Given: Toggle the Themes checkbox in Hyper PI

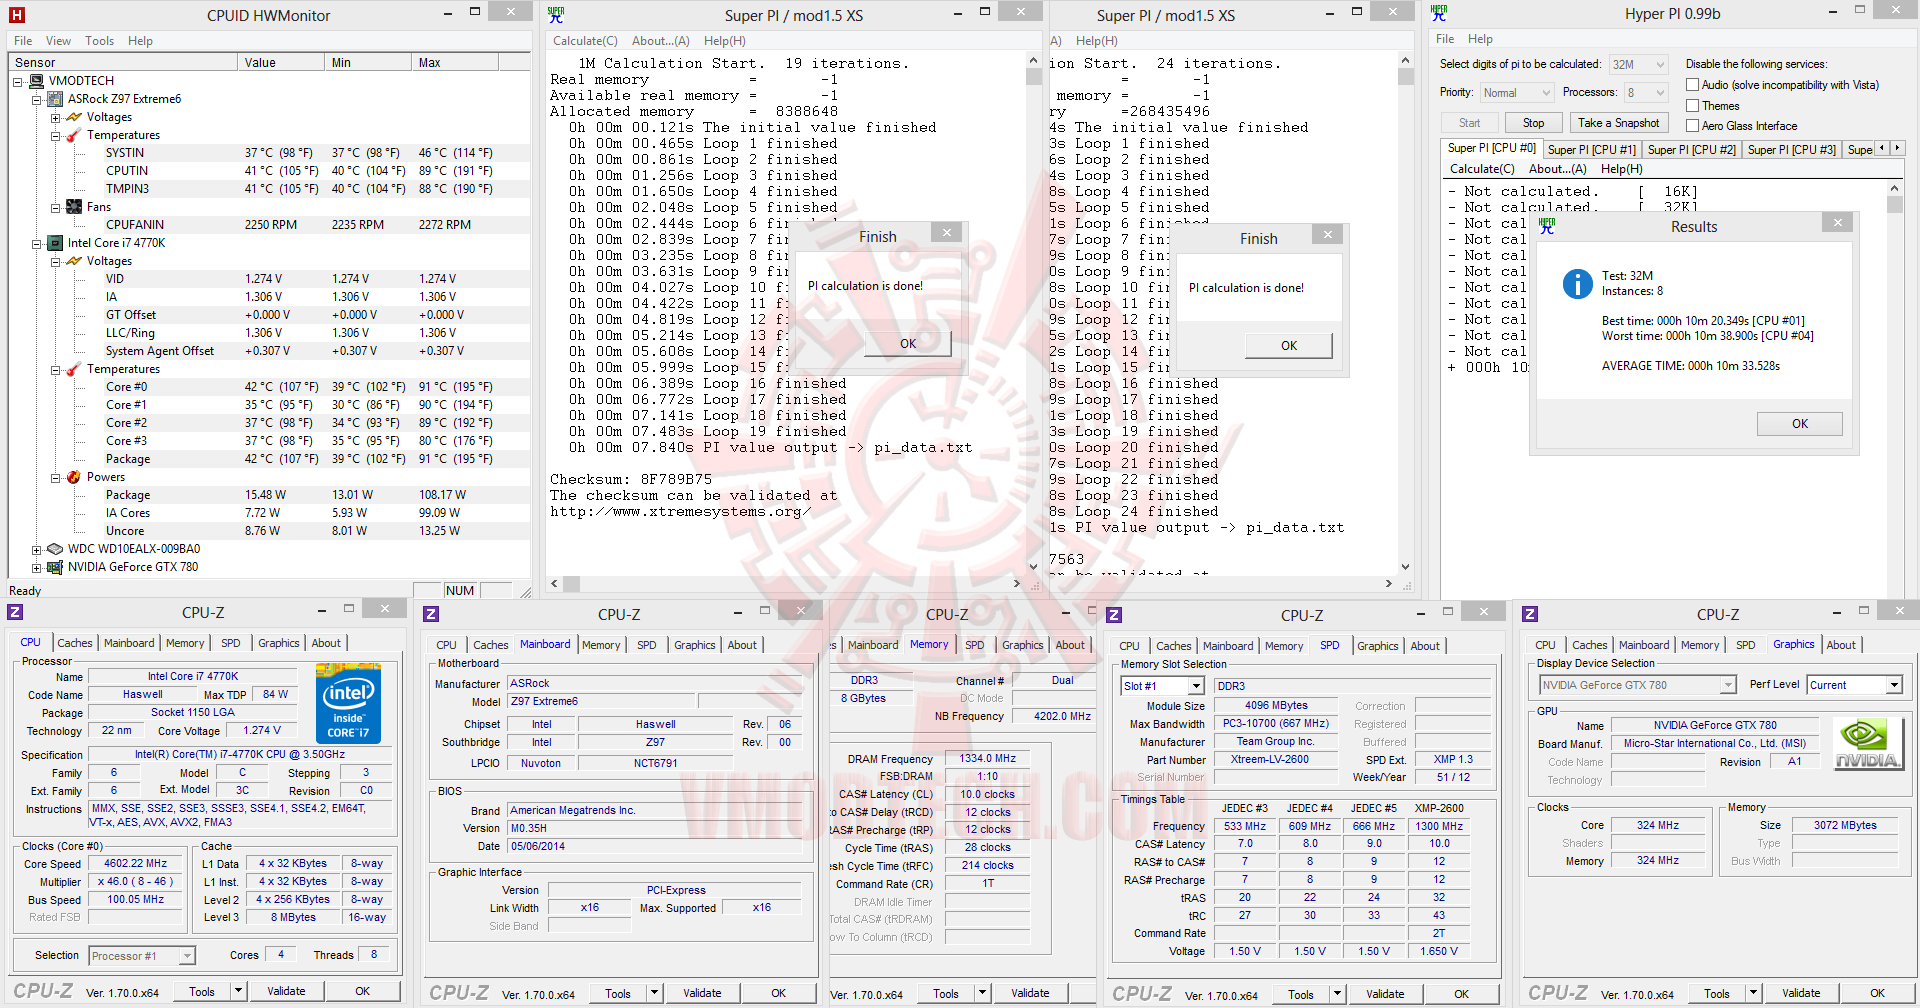Looking at the screenshot, I should coord(1693,105).
